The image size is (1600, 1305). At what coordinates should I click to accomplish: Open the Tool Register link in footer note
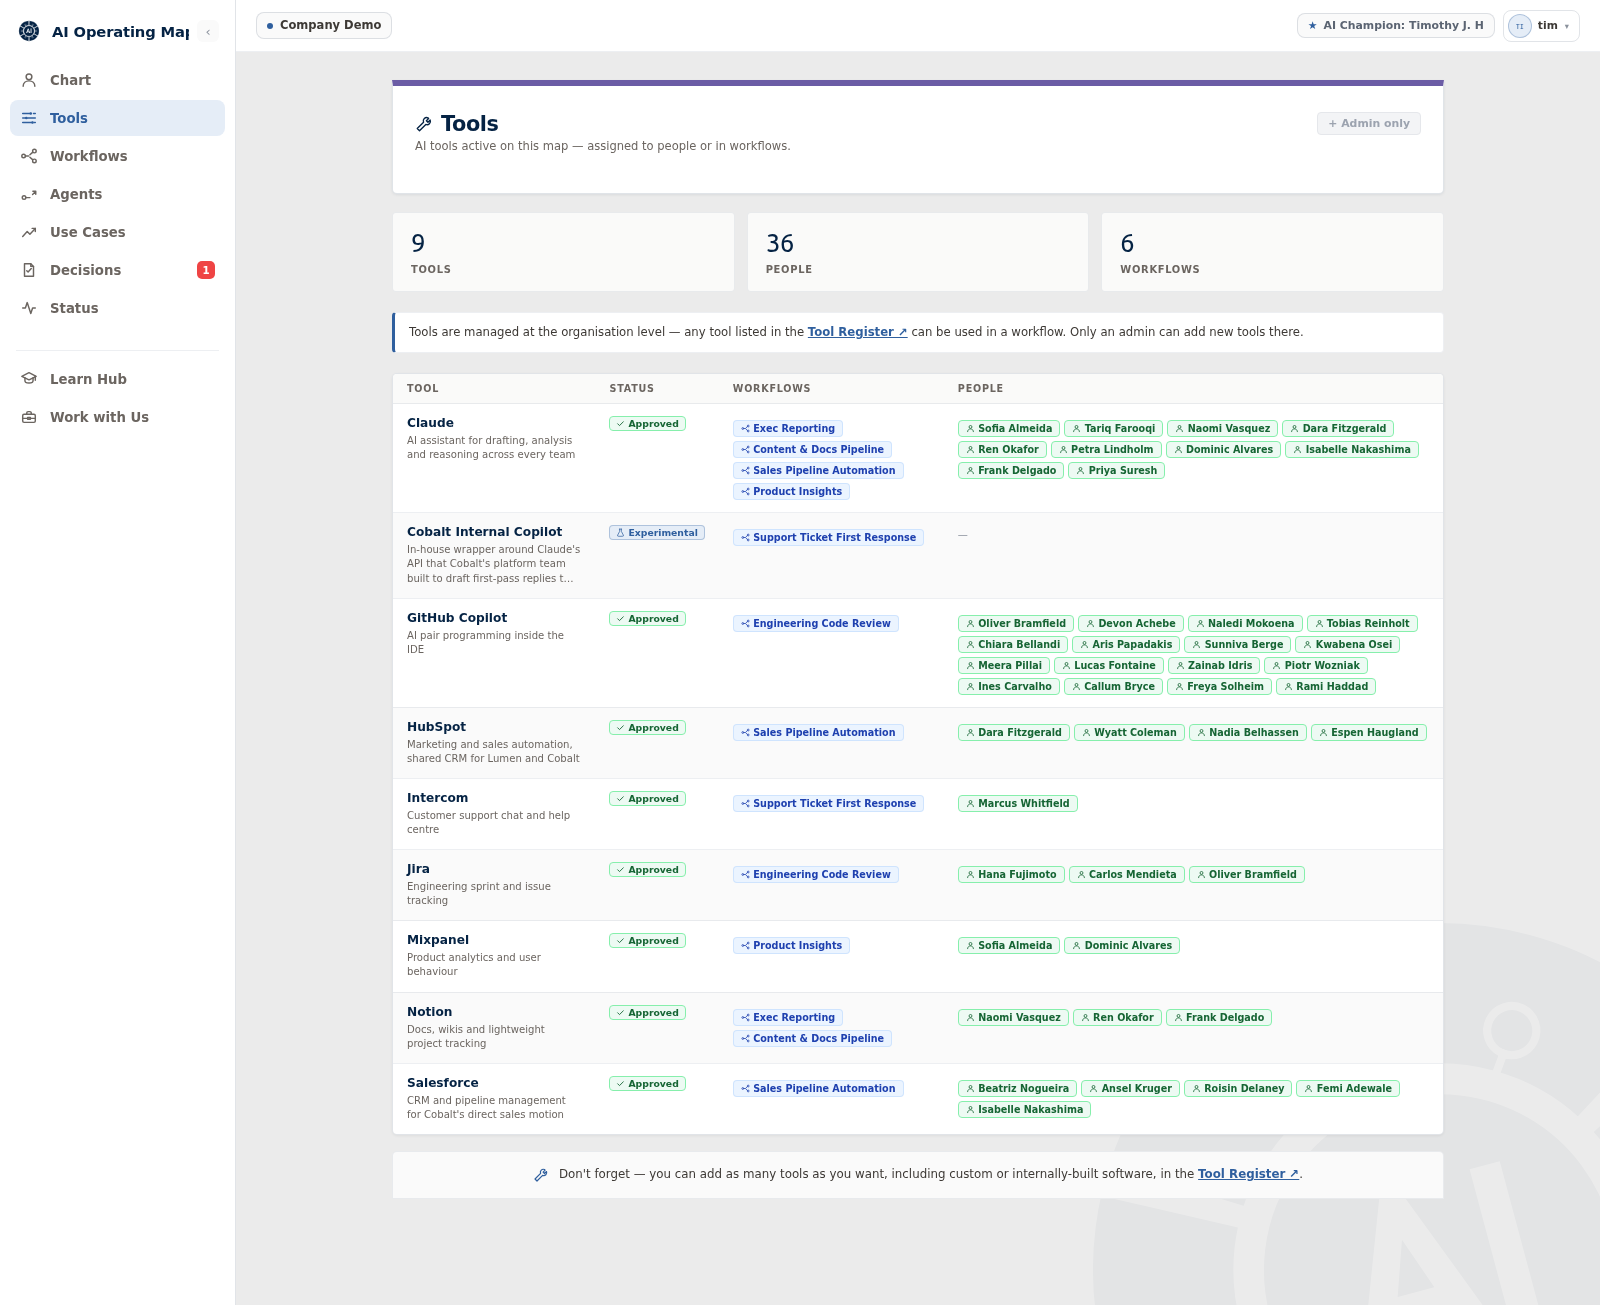[1248, 1174]
